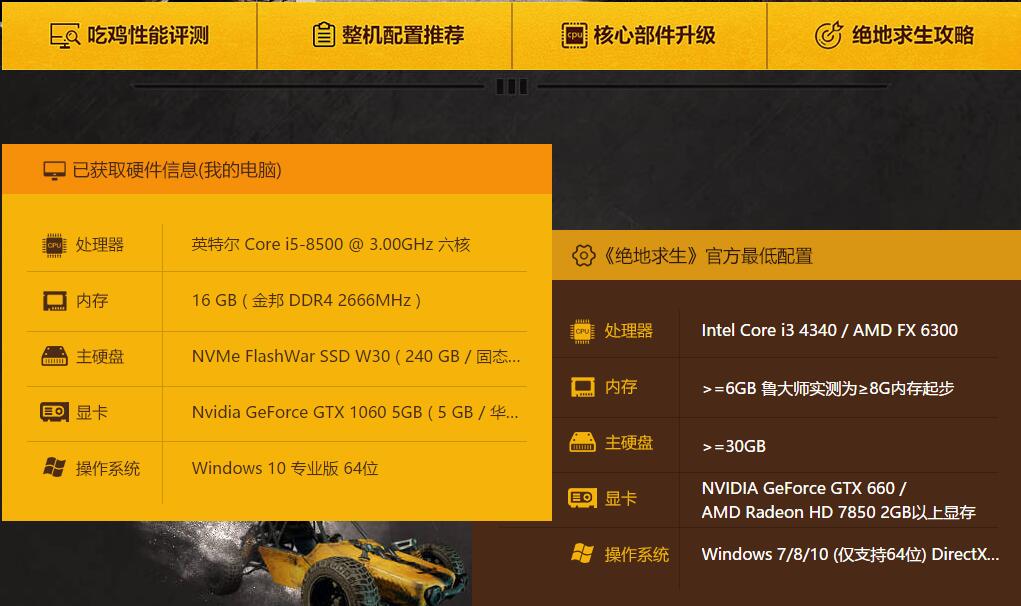Open the 核心部件升级 tab

(639, 35)
